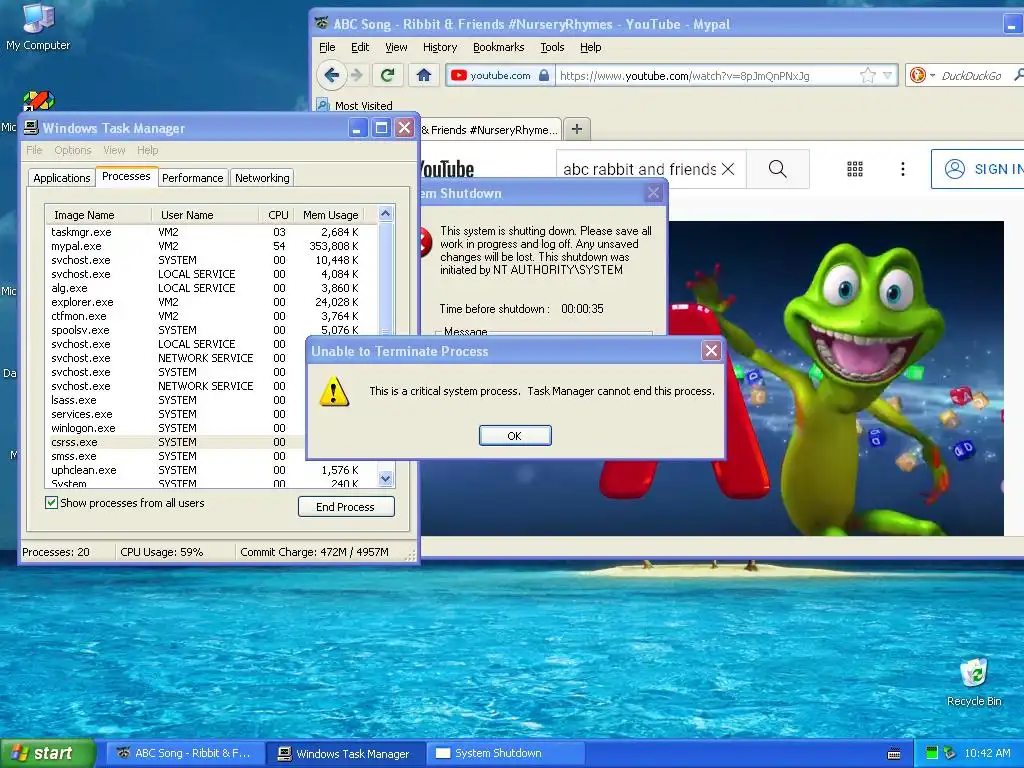The image size is (1024, 768).
Task: Select the winlogon.exe process row
Action: click(175, 428)
